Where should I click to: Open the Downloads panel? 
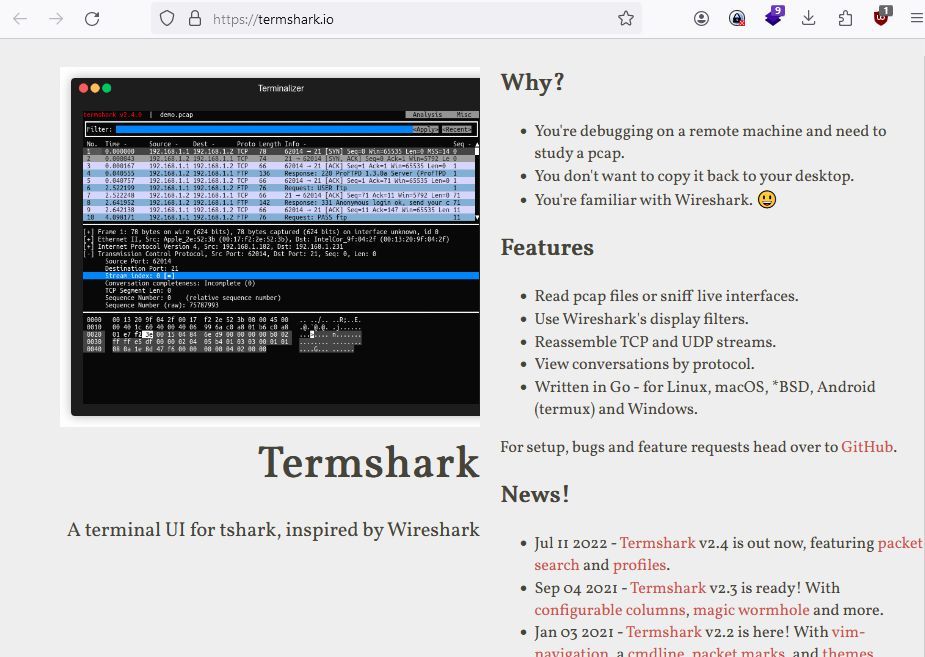(809, 19)
